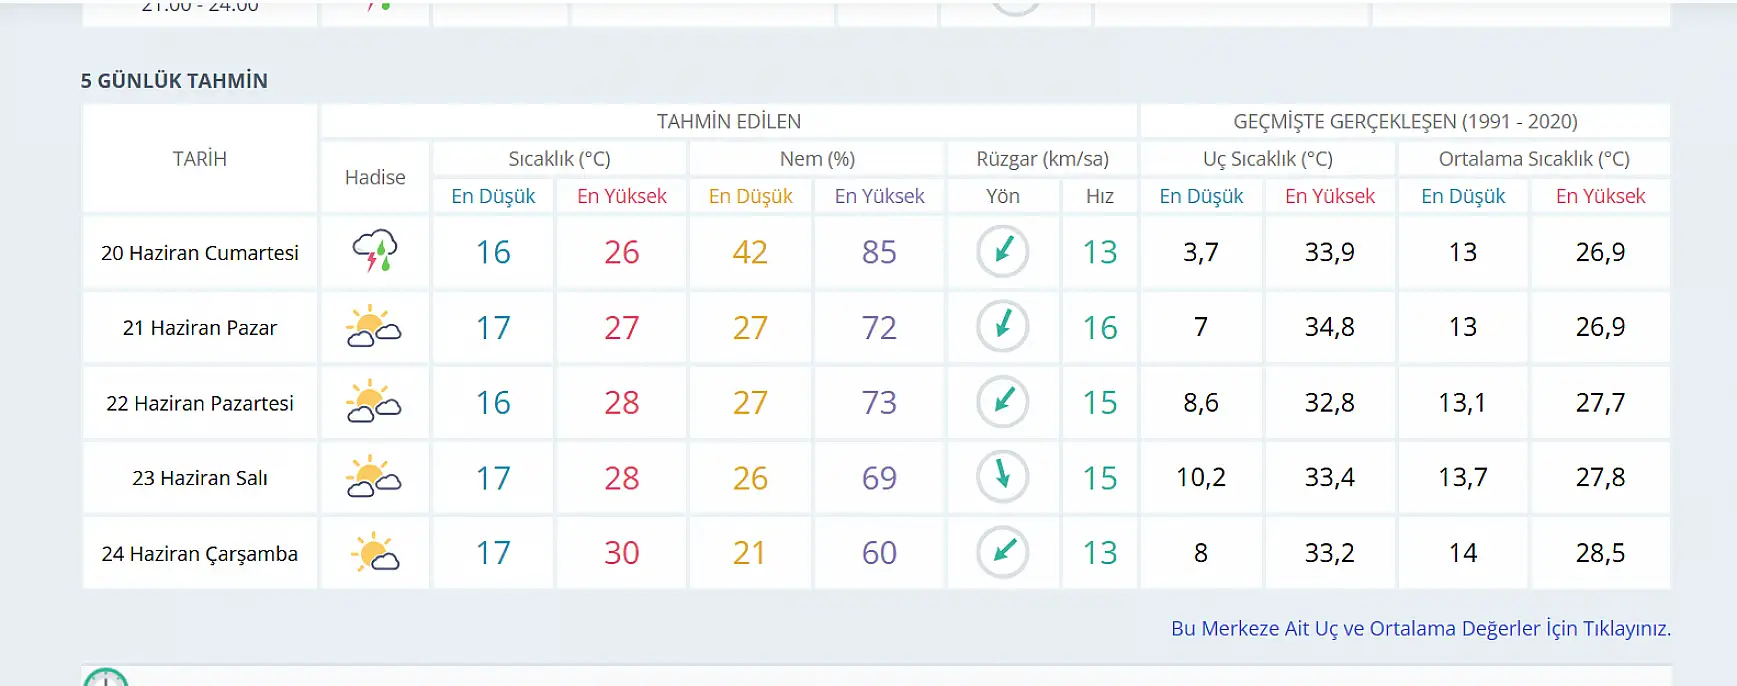Click the '23 Haziran Salı' date cell
This screenshot has width=1737, height=686.
pyautogui.click(x=200, y=478)
